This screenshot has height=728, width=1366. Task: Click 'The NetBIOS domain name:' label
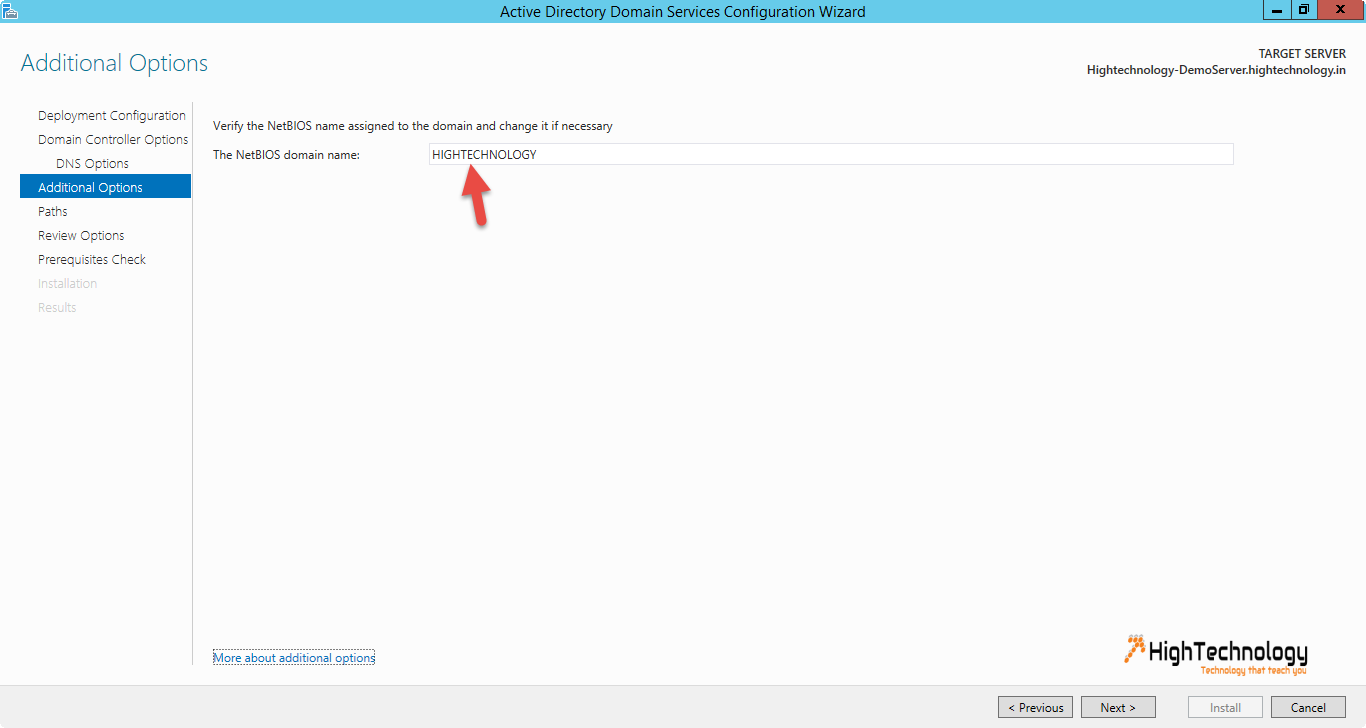(x=286, y=155)
